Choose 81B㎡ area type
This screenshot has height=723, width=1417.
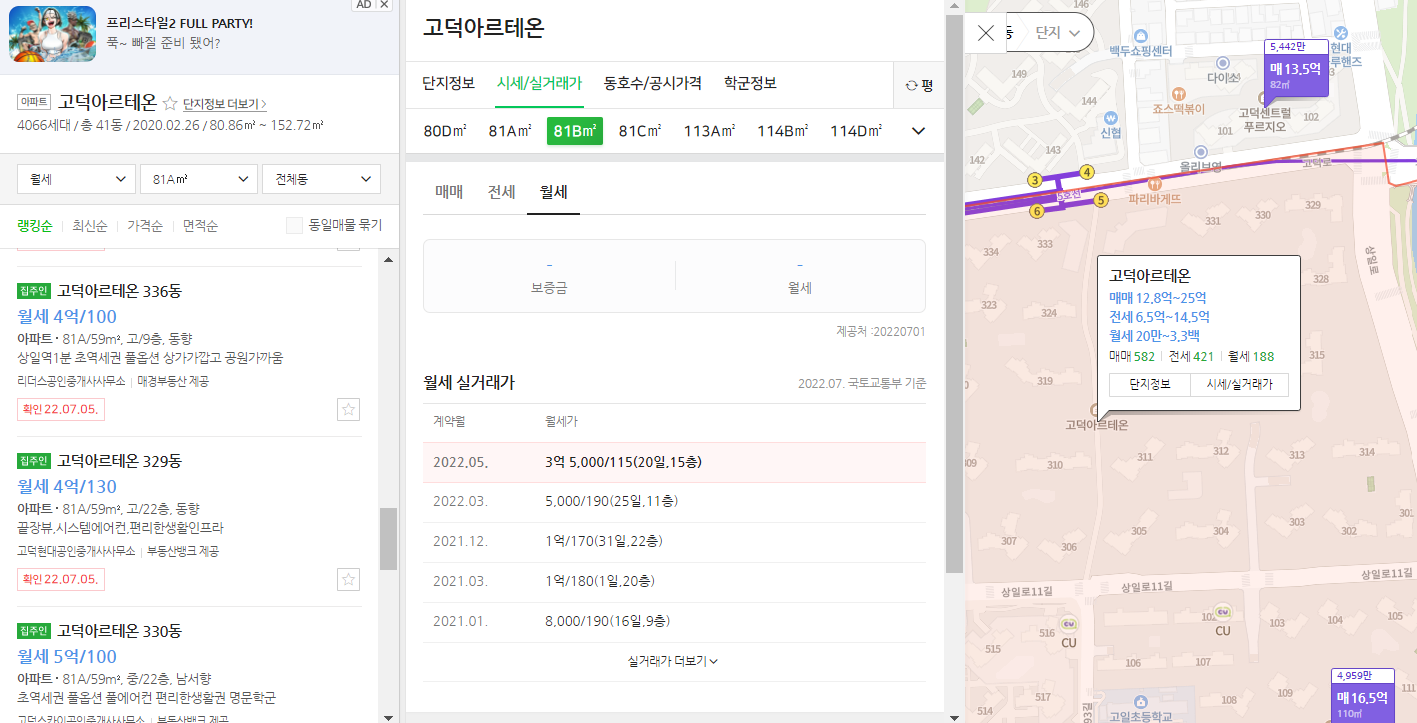coord(575,131)
